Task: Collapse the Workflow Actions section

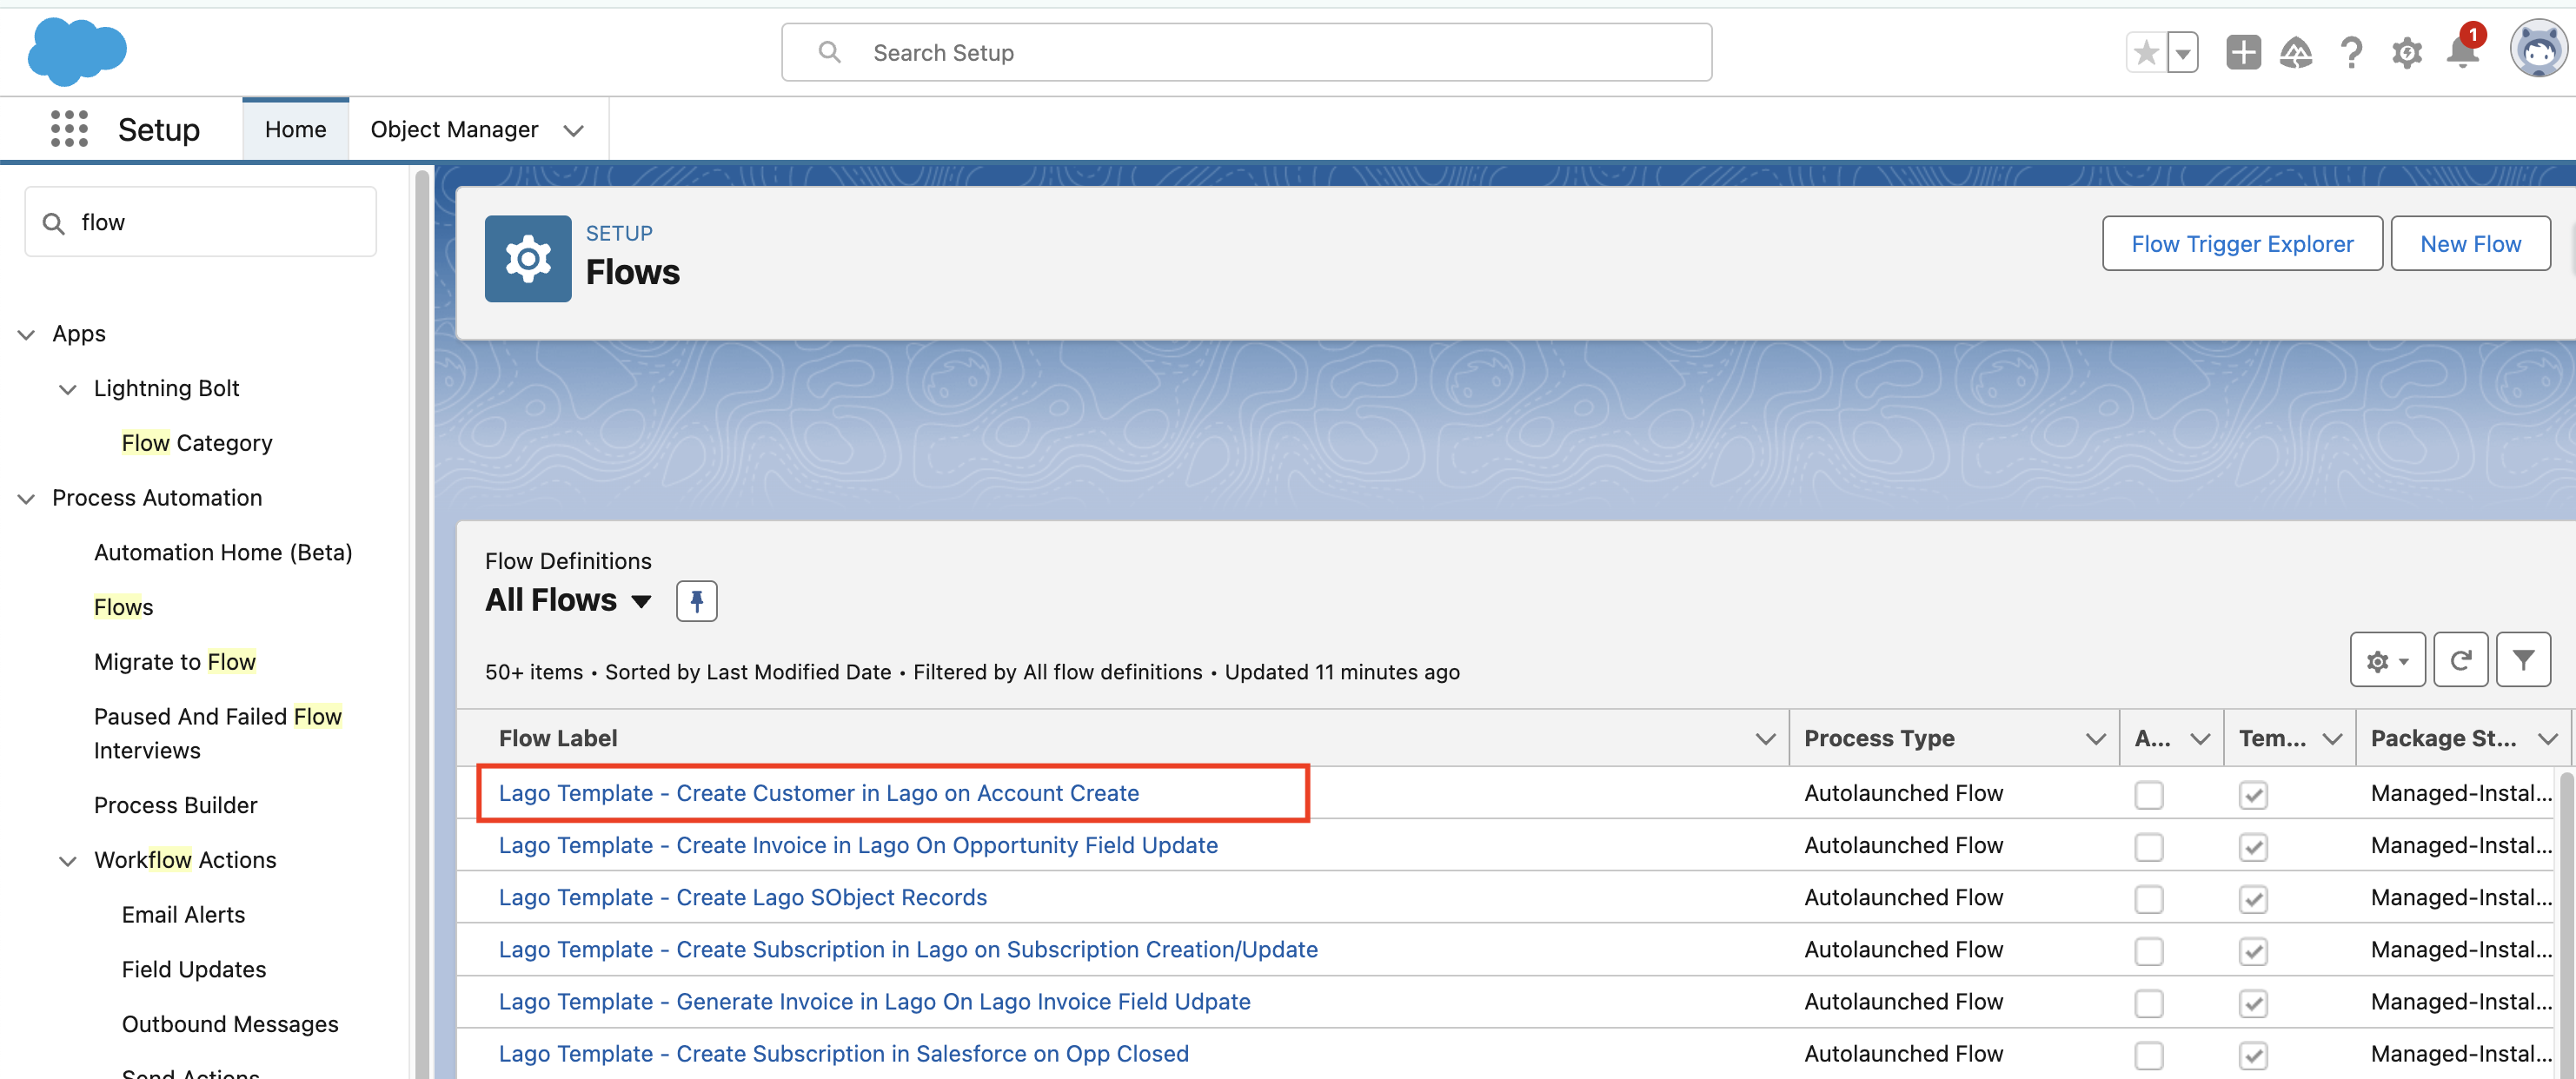Action: [x=68, y=861]
